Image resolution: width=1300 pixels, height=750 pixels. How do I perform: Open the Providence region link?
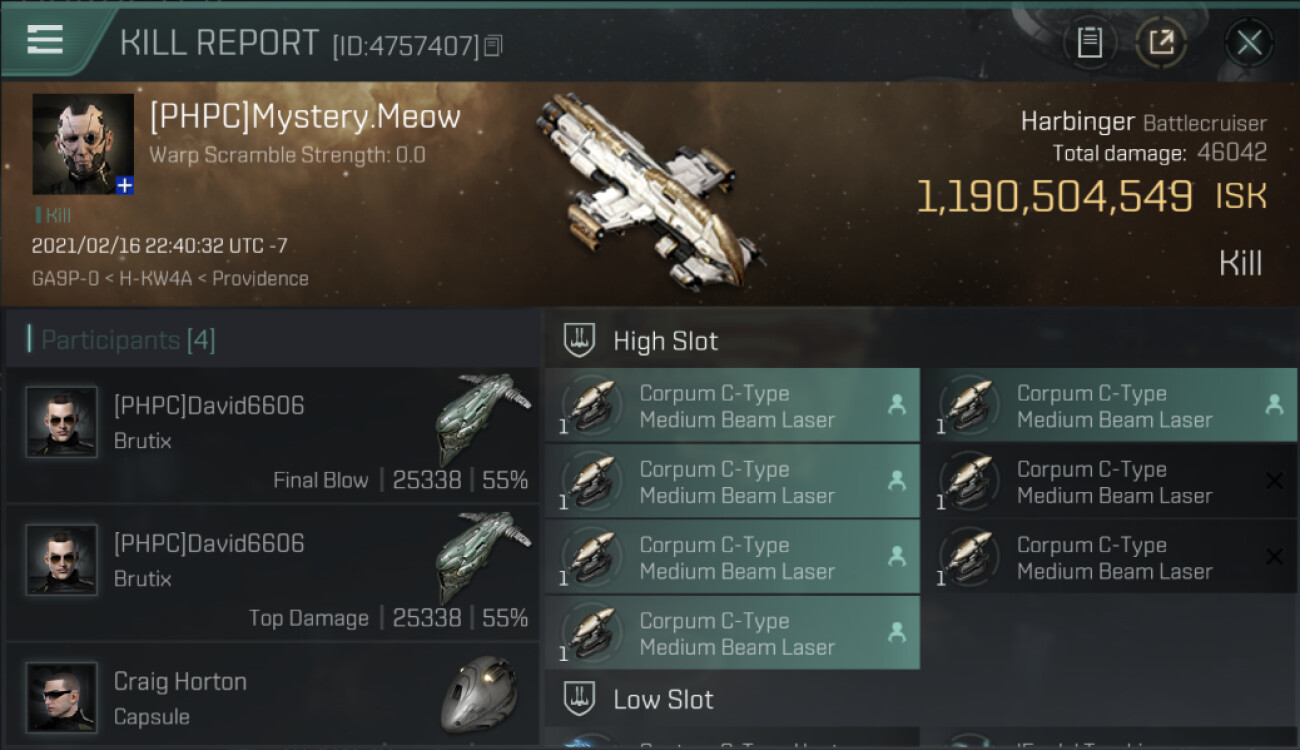262,279
